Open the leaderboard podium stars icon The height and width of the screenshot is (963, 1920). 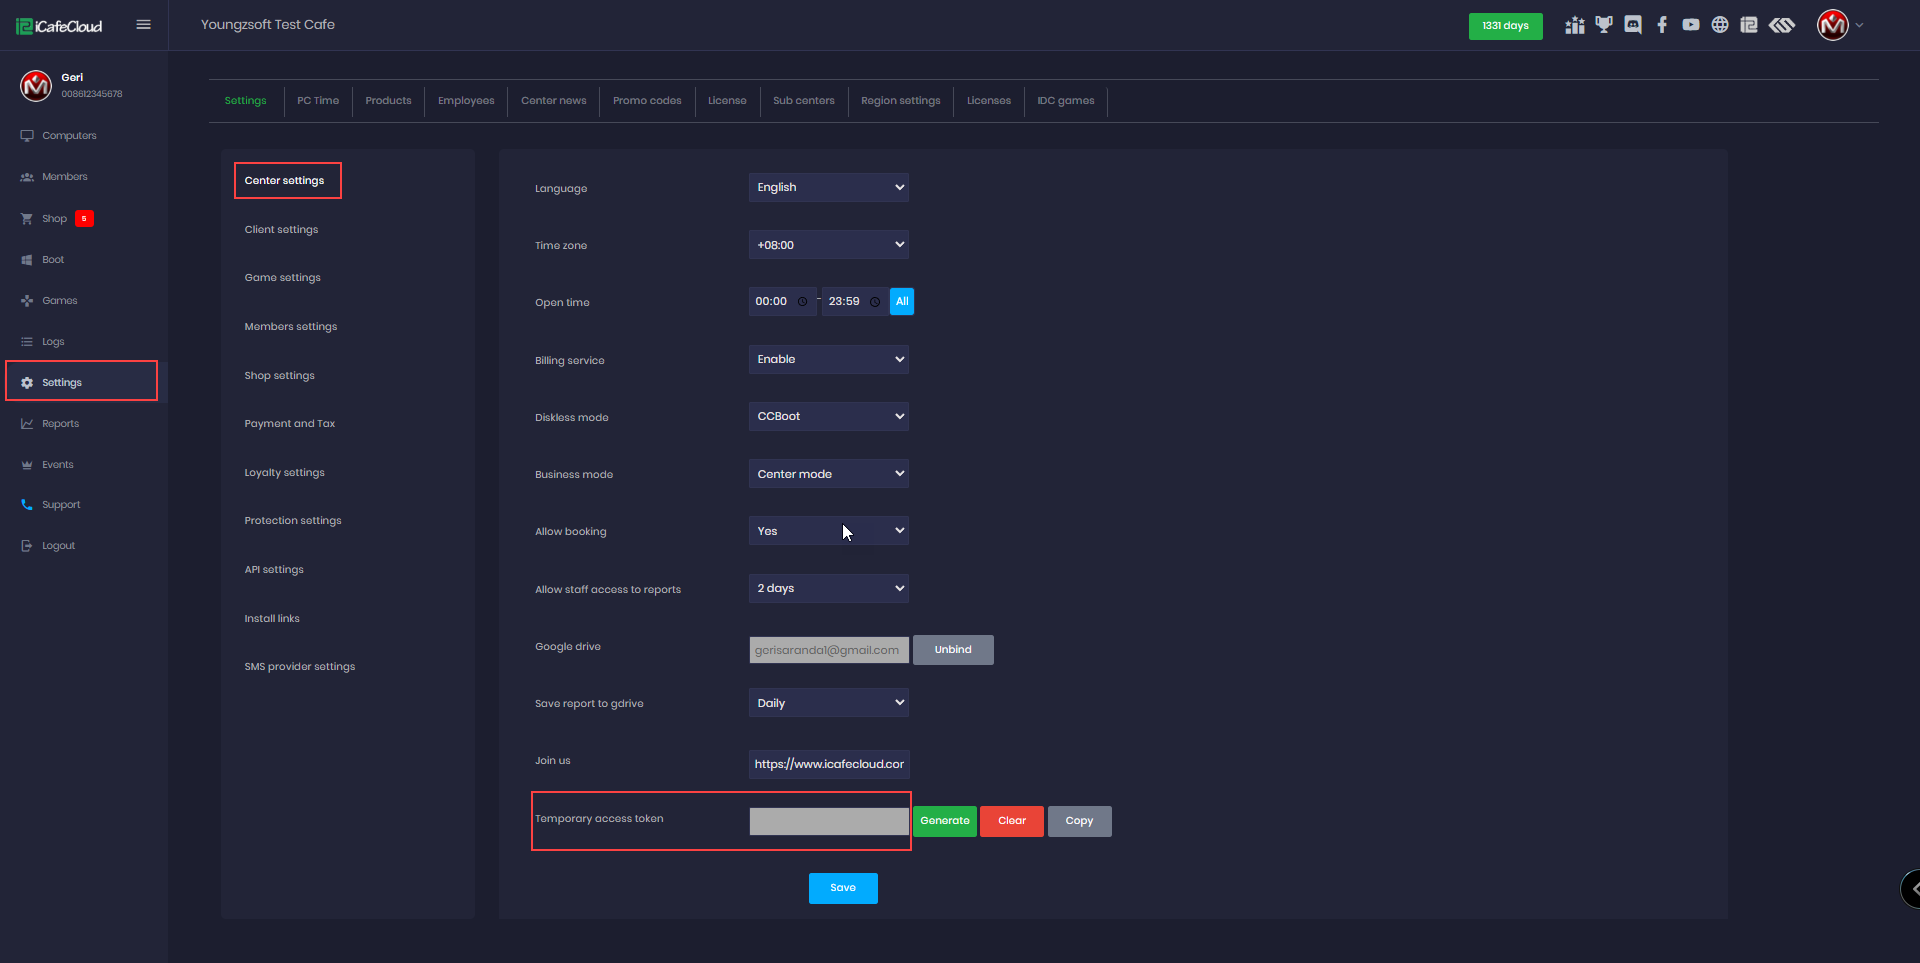click(1575, 25)
